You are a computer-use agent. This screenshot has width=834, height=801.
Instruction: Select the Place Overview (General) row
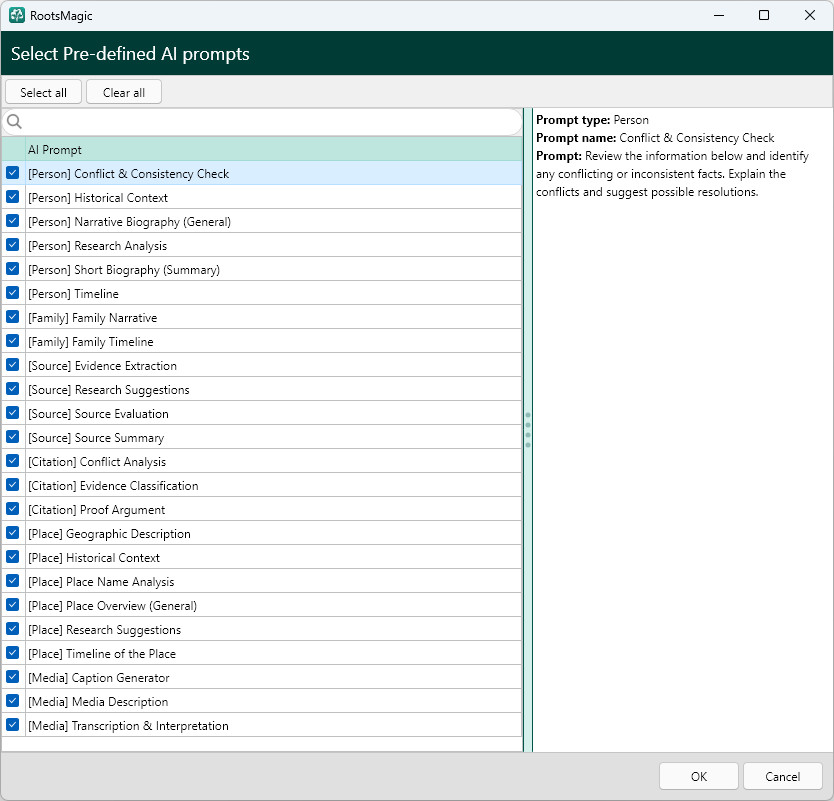click(x=262, y=605)
